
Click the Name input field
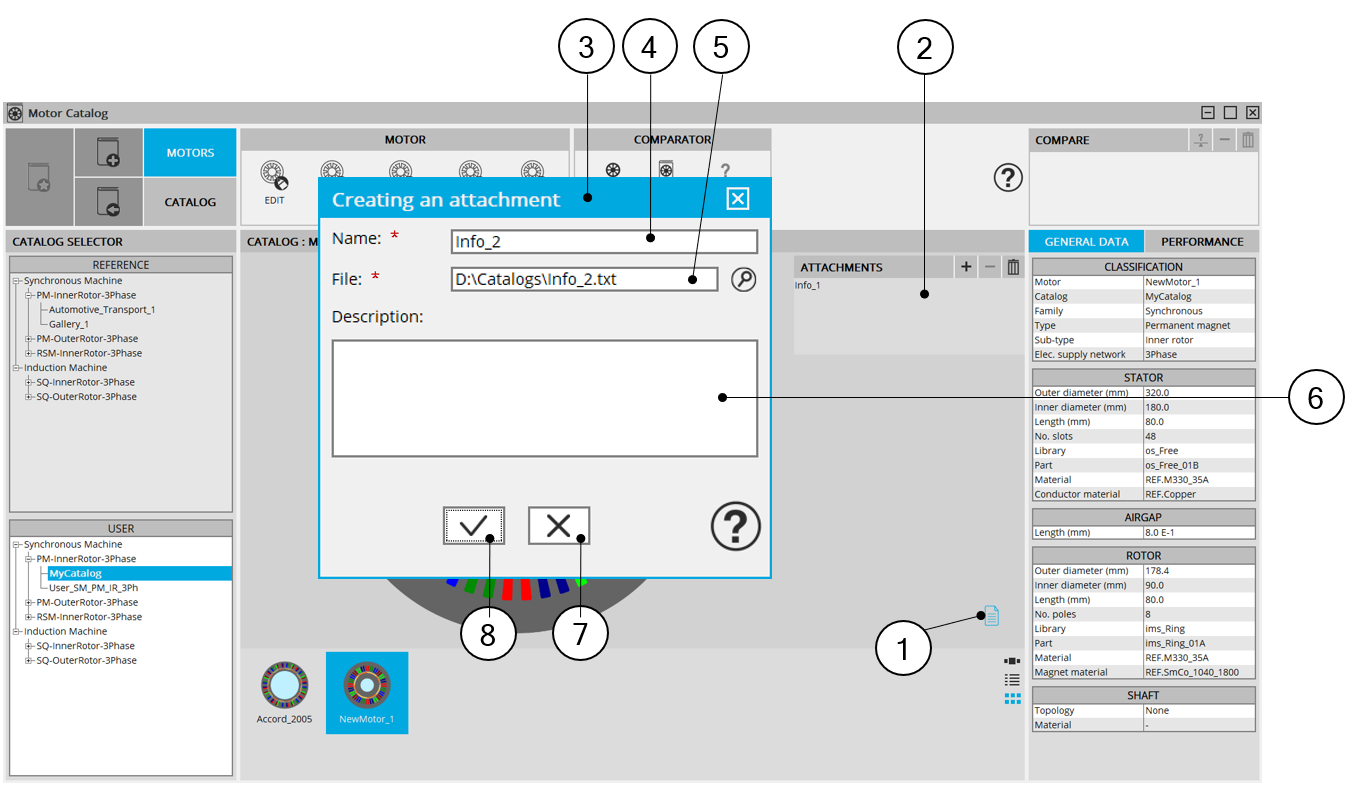603,241
